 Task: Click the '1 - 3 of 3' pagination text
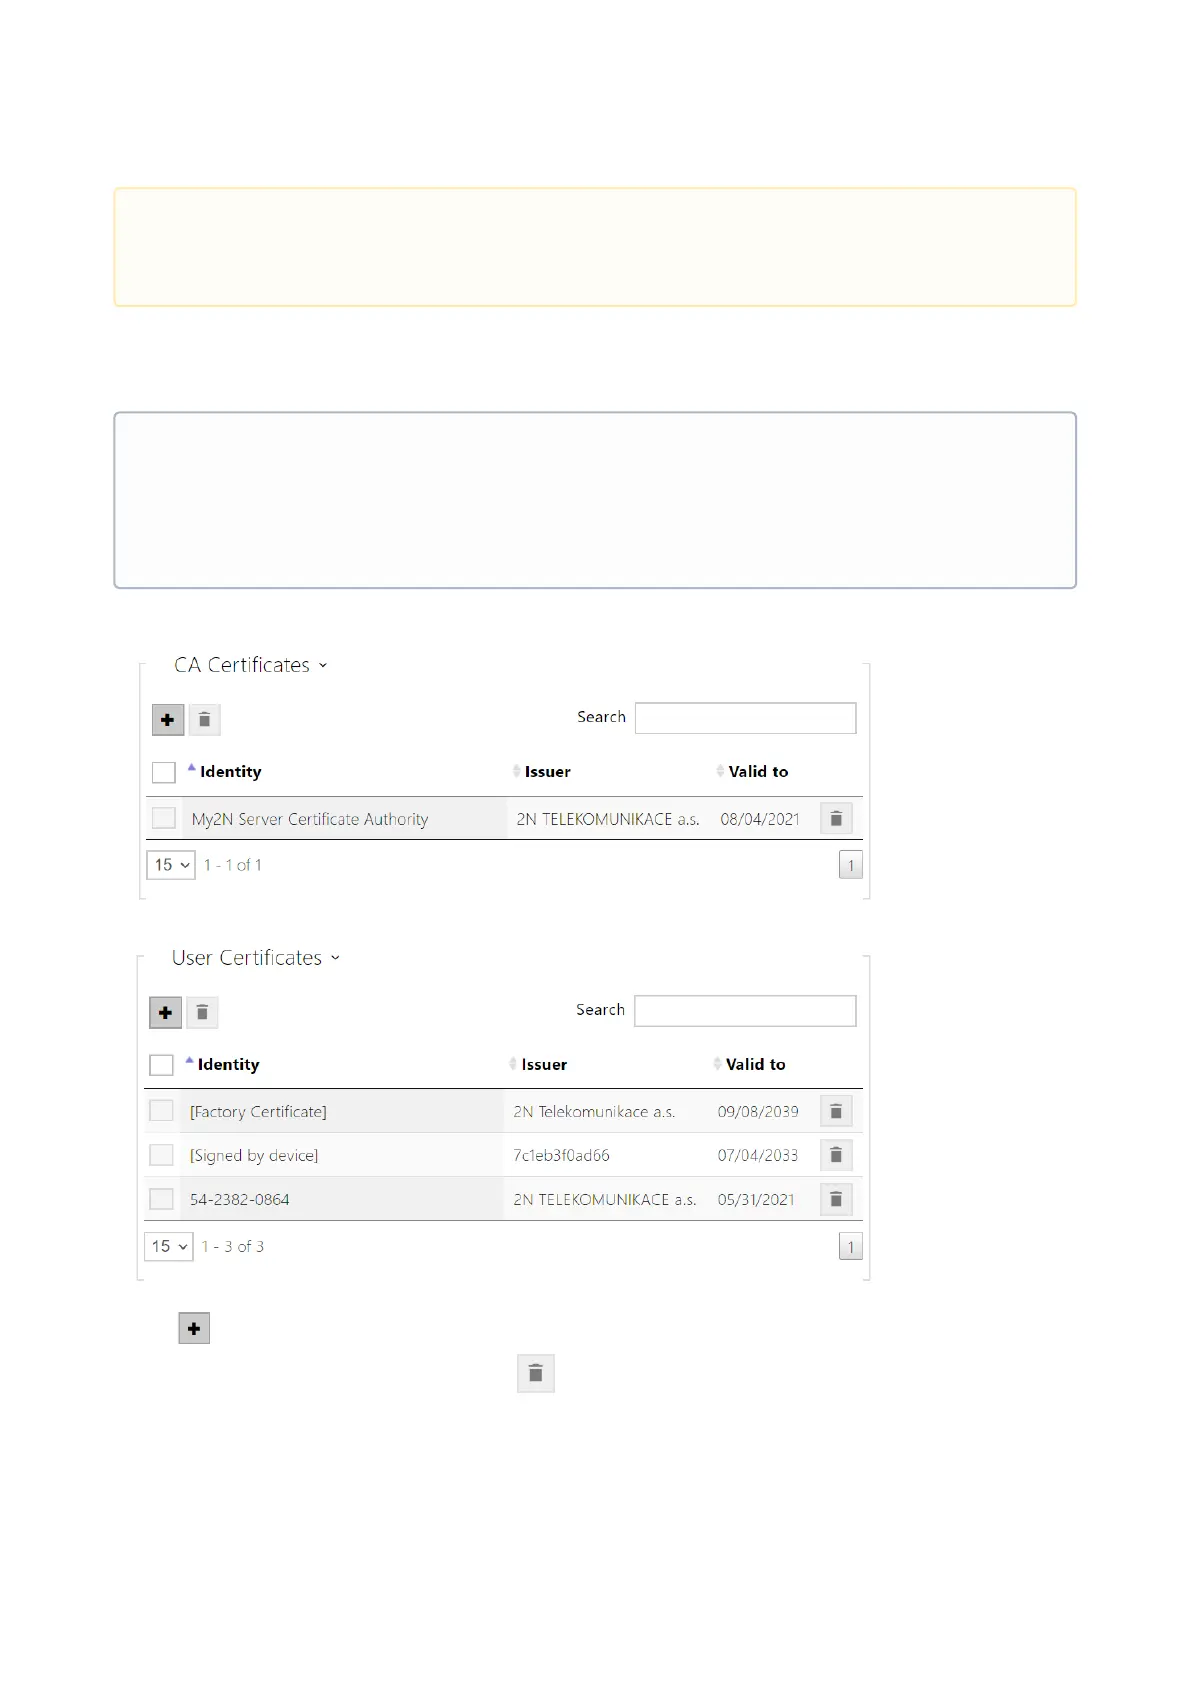click(x=232, y=1247)
